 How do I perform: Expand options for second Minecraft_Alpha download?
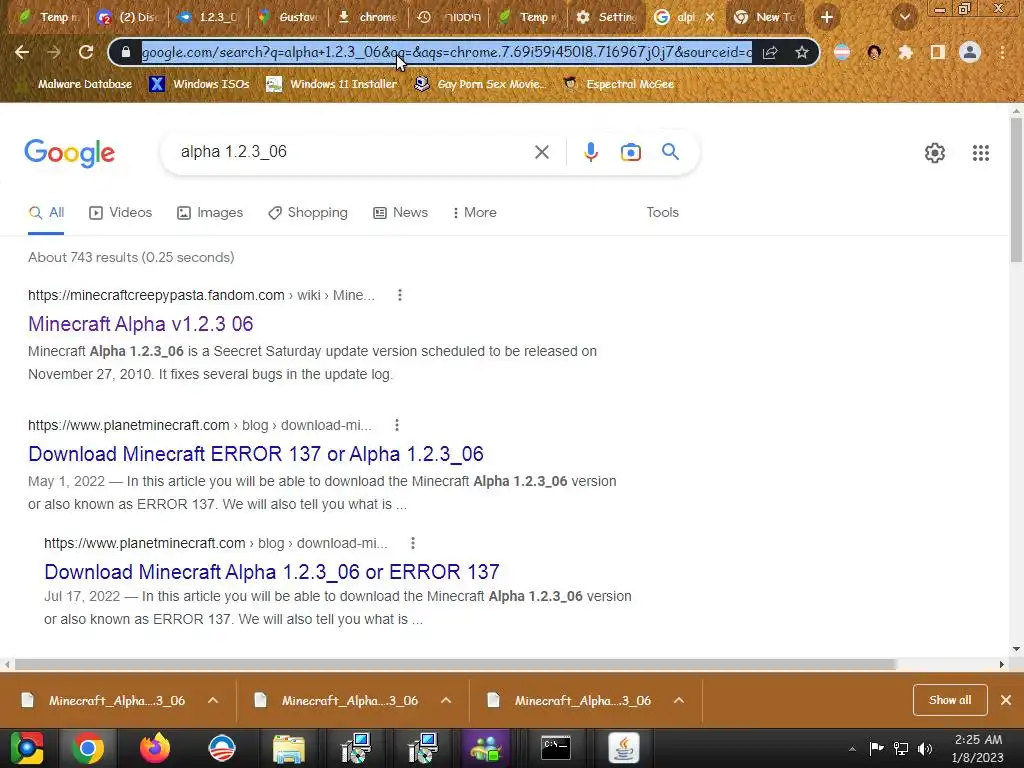click(x=446, y=700)
